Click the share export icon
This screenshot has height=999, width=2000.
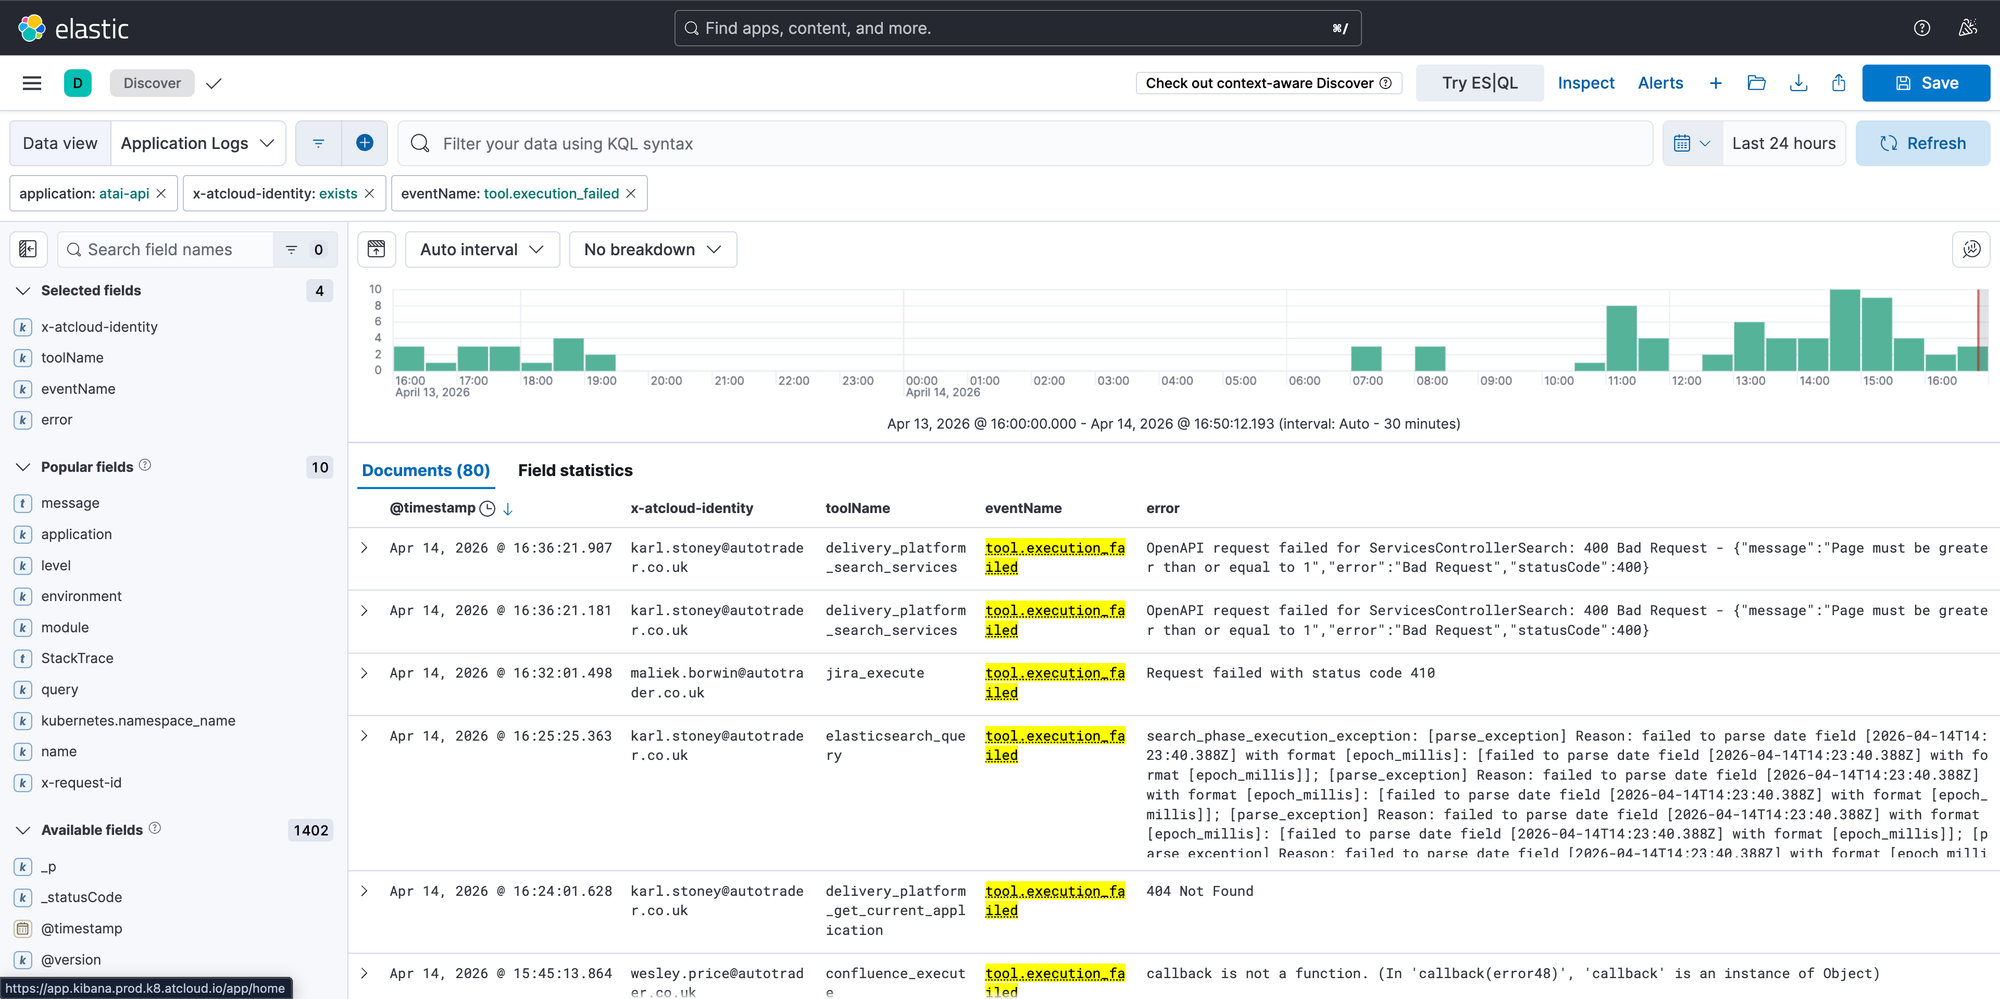(x=1838, y=83)
